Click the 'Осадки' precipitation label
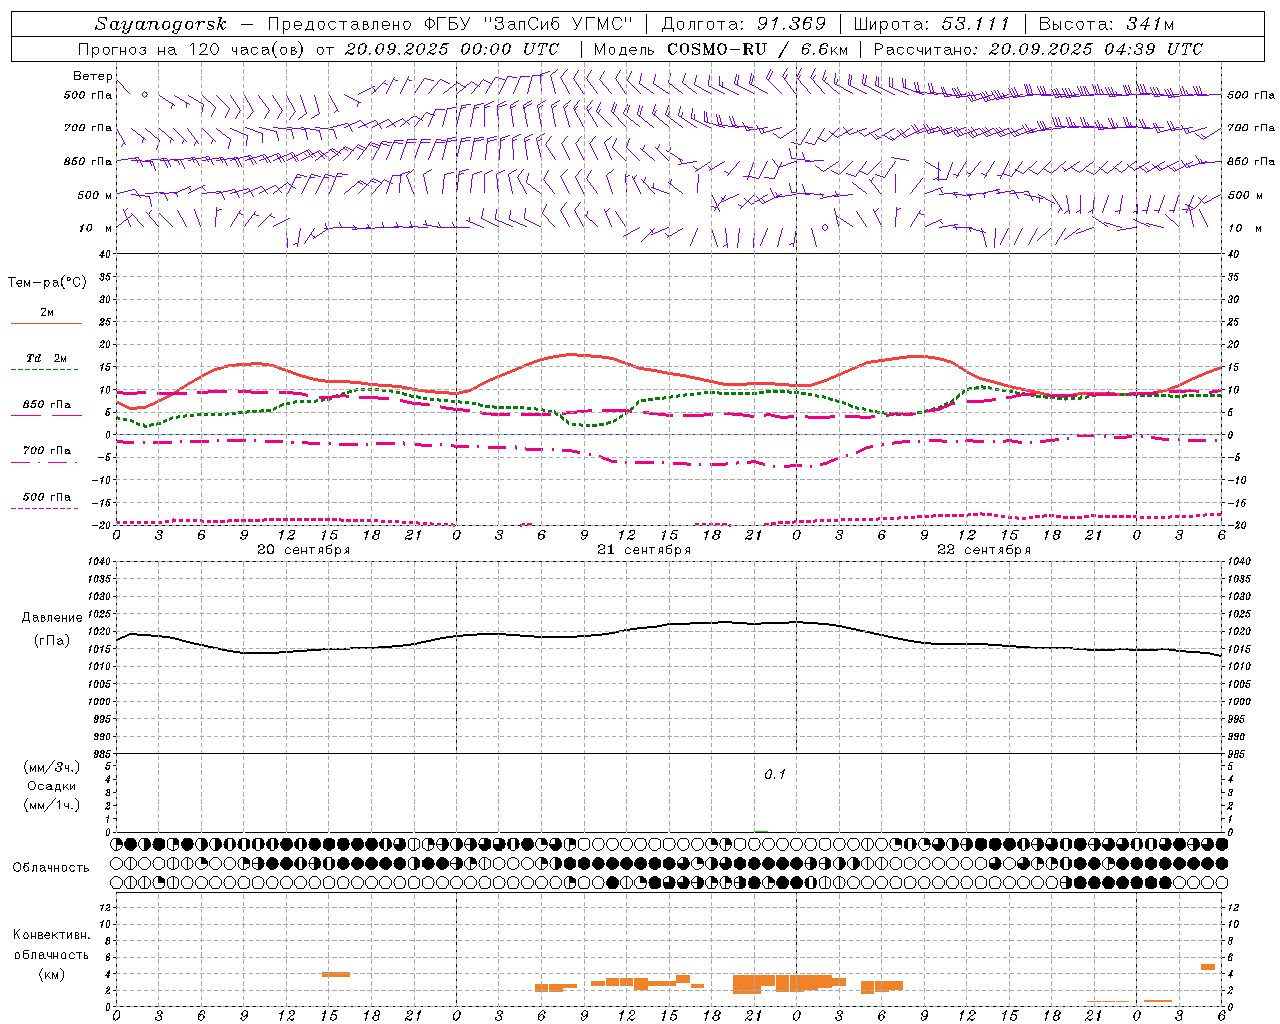The height and width of the screenshot is (1024, 1280). [52, 786]
